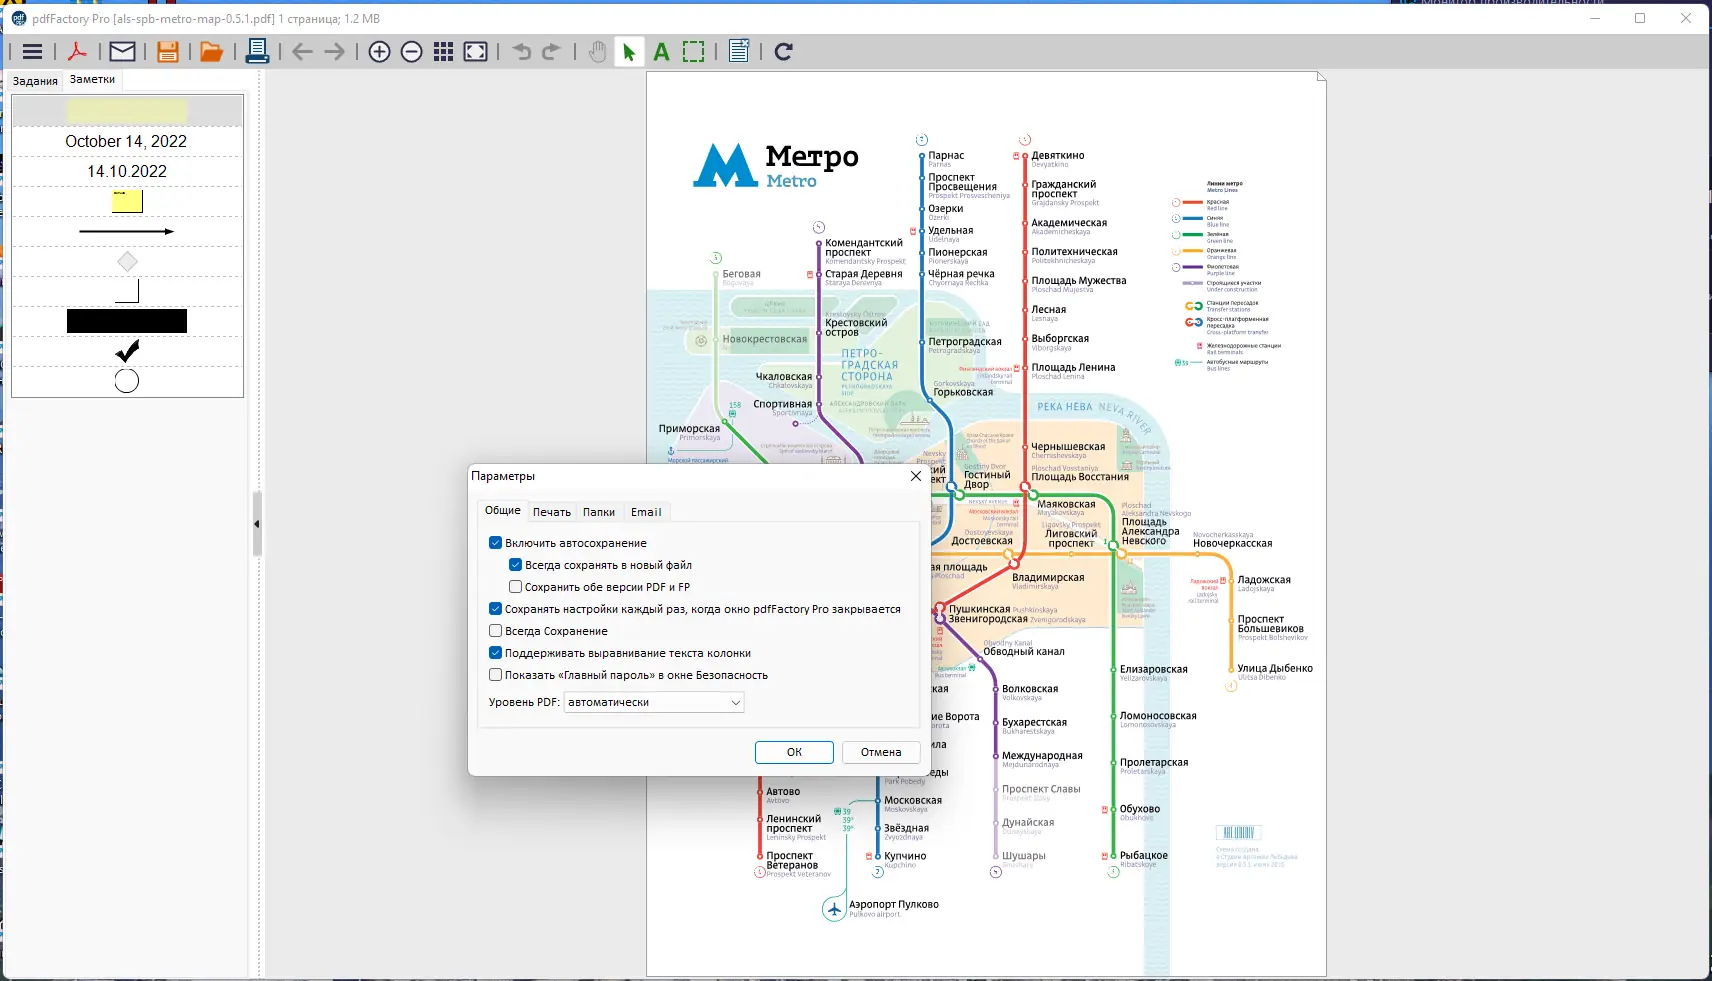The height and width of the screenshot is (981, 1712).
Task: Toggle 'Всегда сохранять в новый файл' checkbox
Action: click(x=515, y=565)
